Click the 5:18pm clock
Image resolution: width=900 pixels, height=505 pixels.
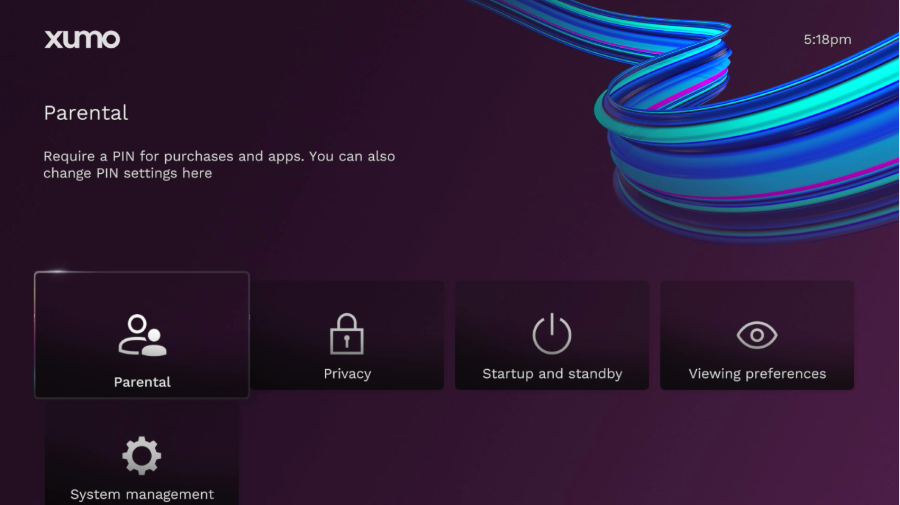[827, 40]
